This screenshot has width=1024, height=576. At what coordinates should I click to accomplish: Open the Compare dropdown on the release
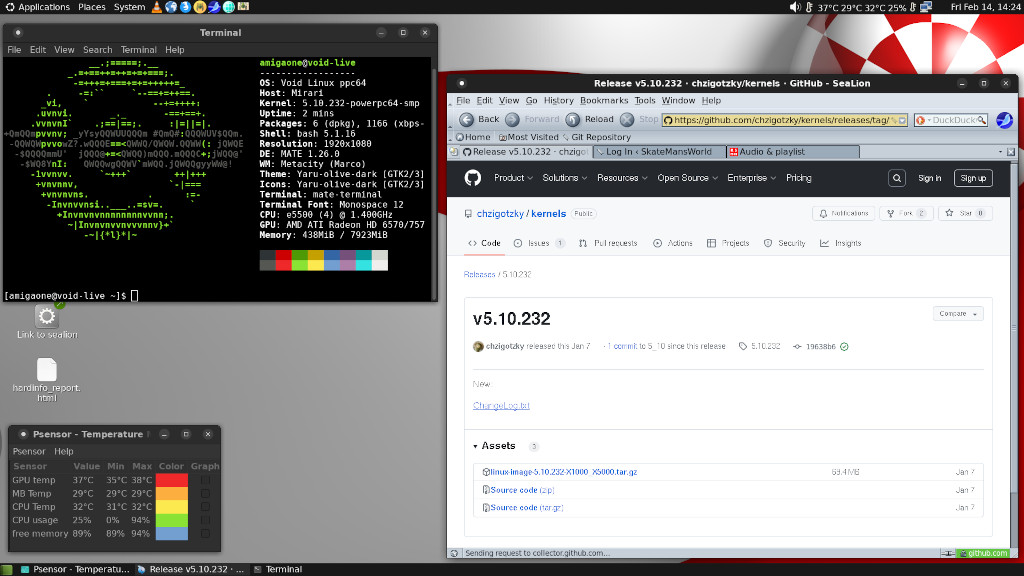click(958, 313)
